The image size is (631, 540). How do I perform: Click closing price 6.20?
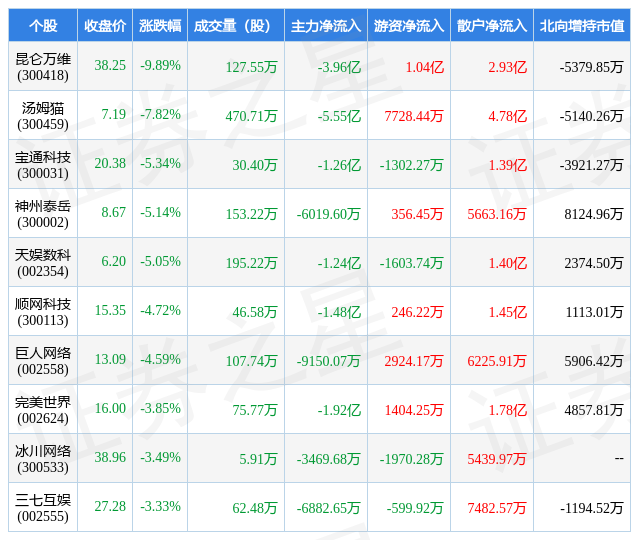(x=113, y=261)
